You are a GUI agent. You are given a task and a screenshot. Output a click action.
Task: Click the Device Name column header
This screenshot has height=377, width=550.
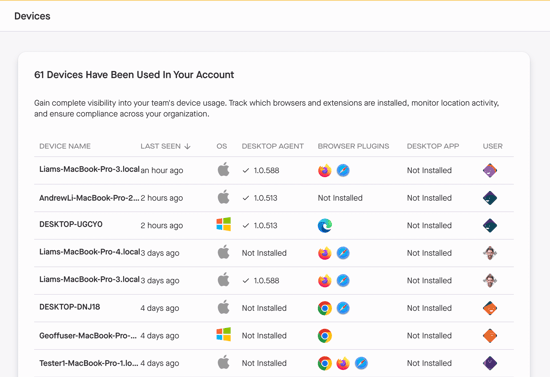pos(65,146)
